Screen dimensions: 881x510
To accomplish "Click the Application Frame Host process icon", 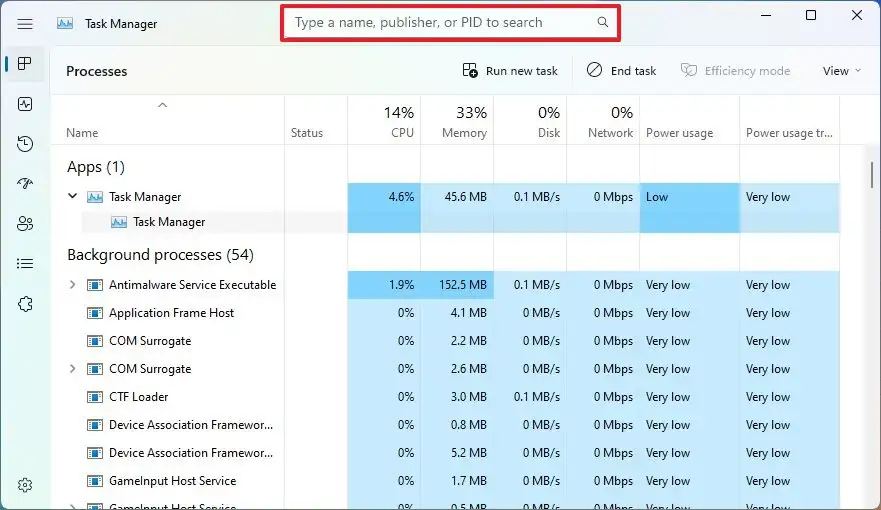I will pos(95,313).
